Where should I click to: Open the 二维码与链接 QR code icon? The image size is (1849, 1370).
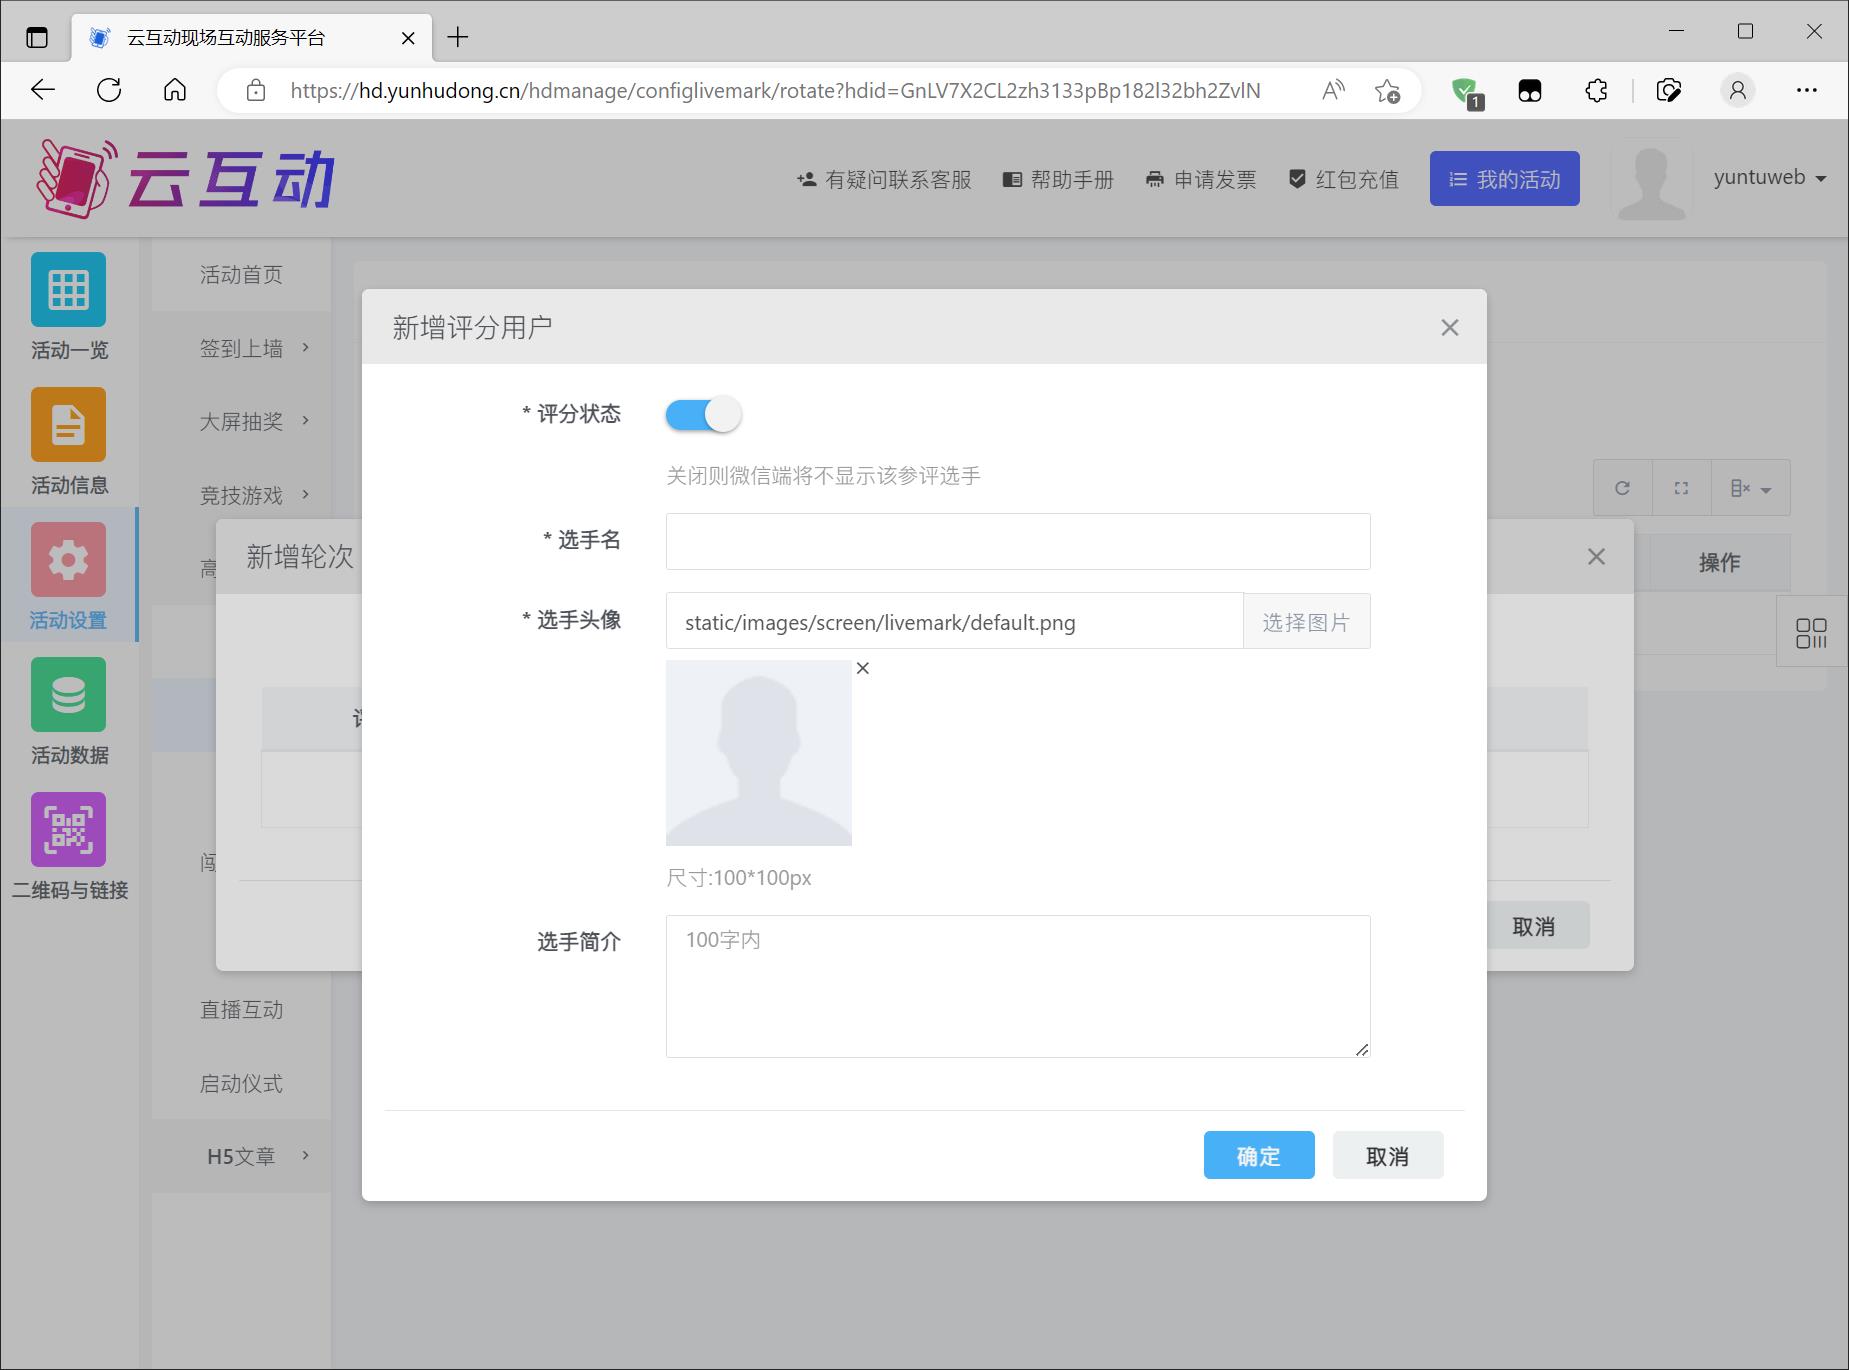(x=68, y=830)
